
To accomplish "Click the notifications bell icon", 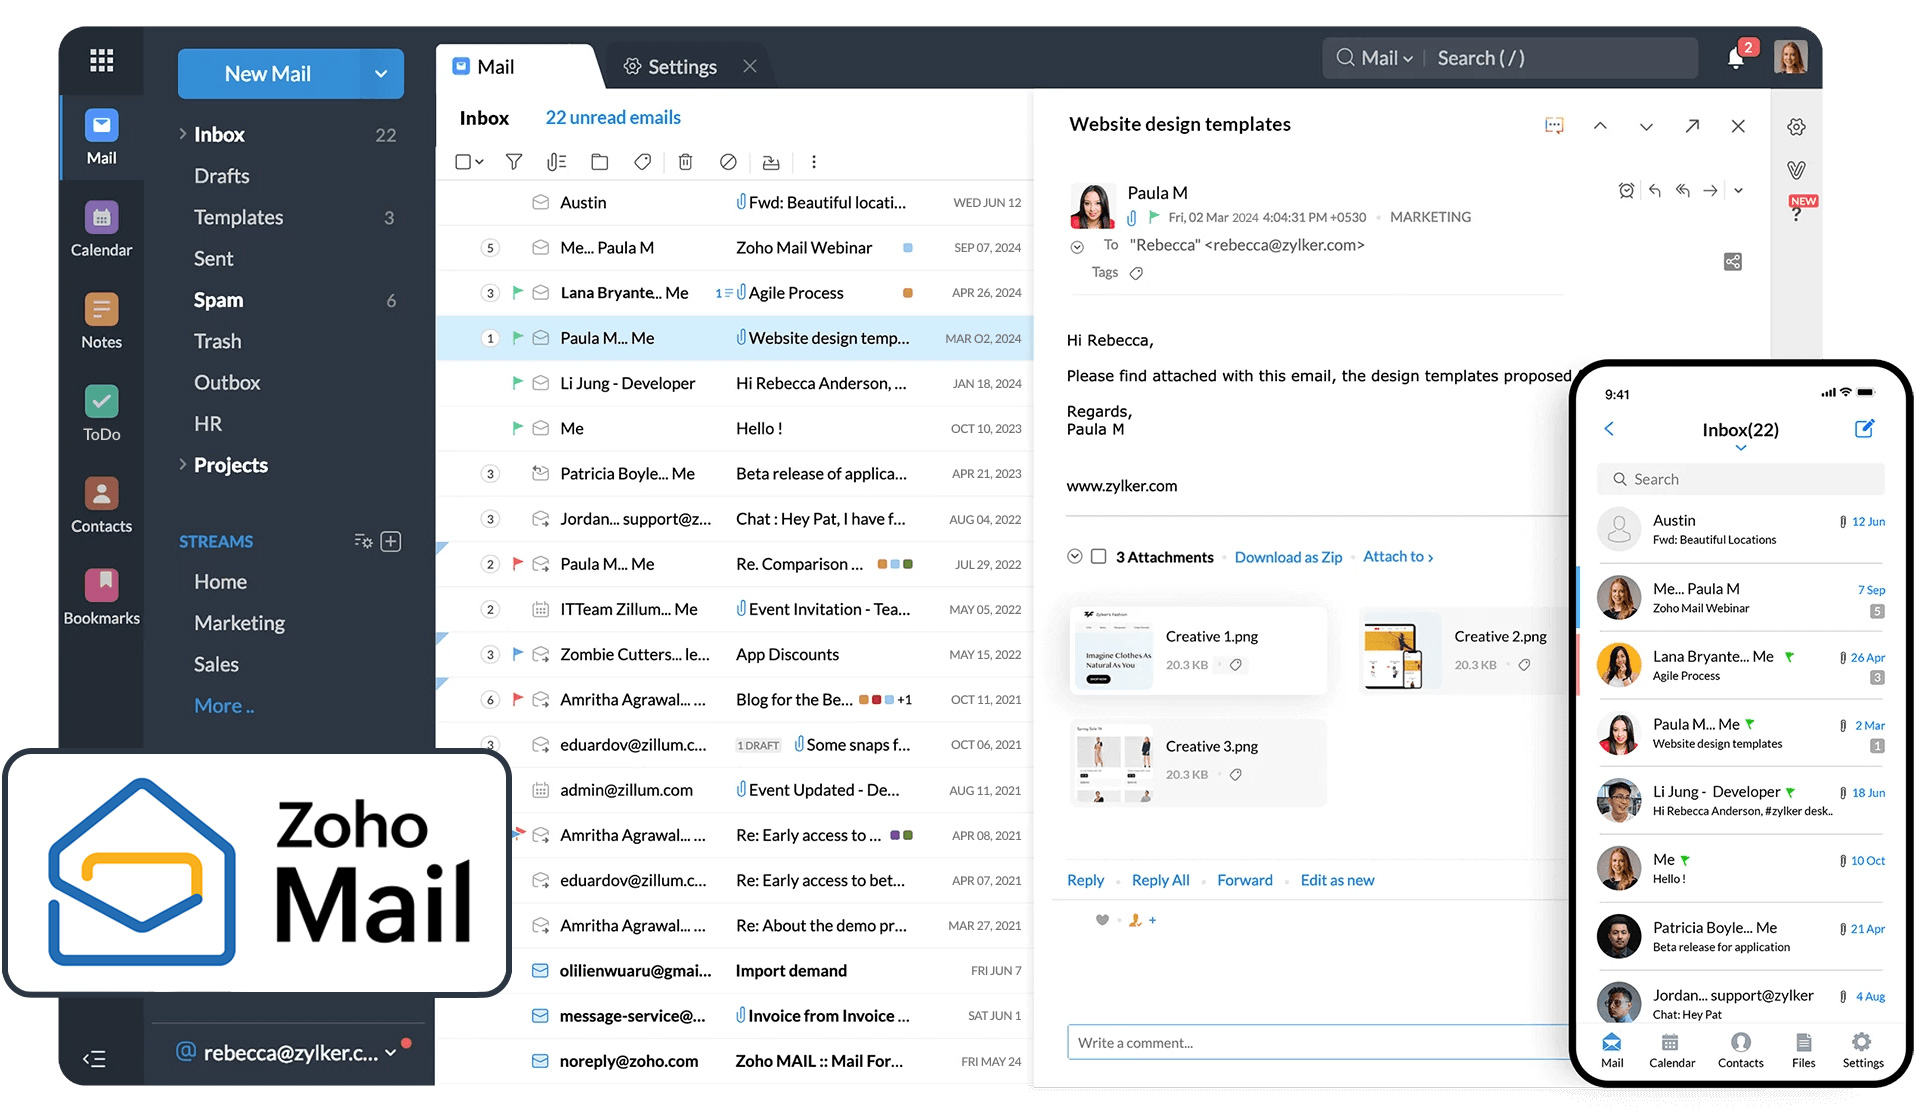I will point(1736,58).
